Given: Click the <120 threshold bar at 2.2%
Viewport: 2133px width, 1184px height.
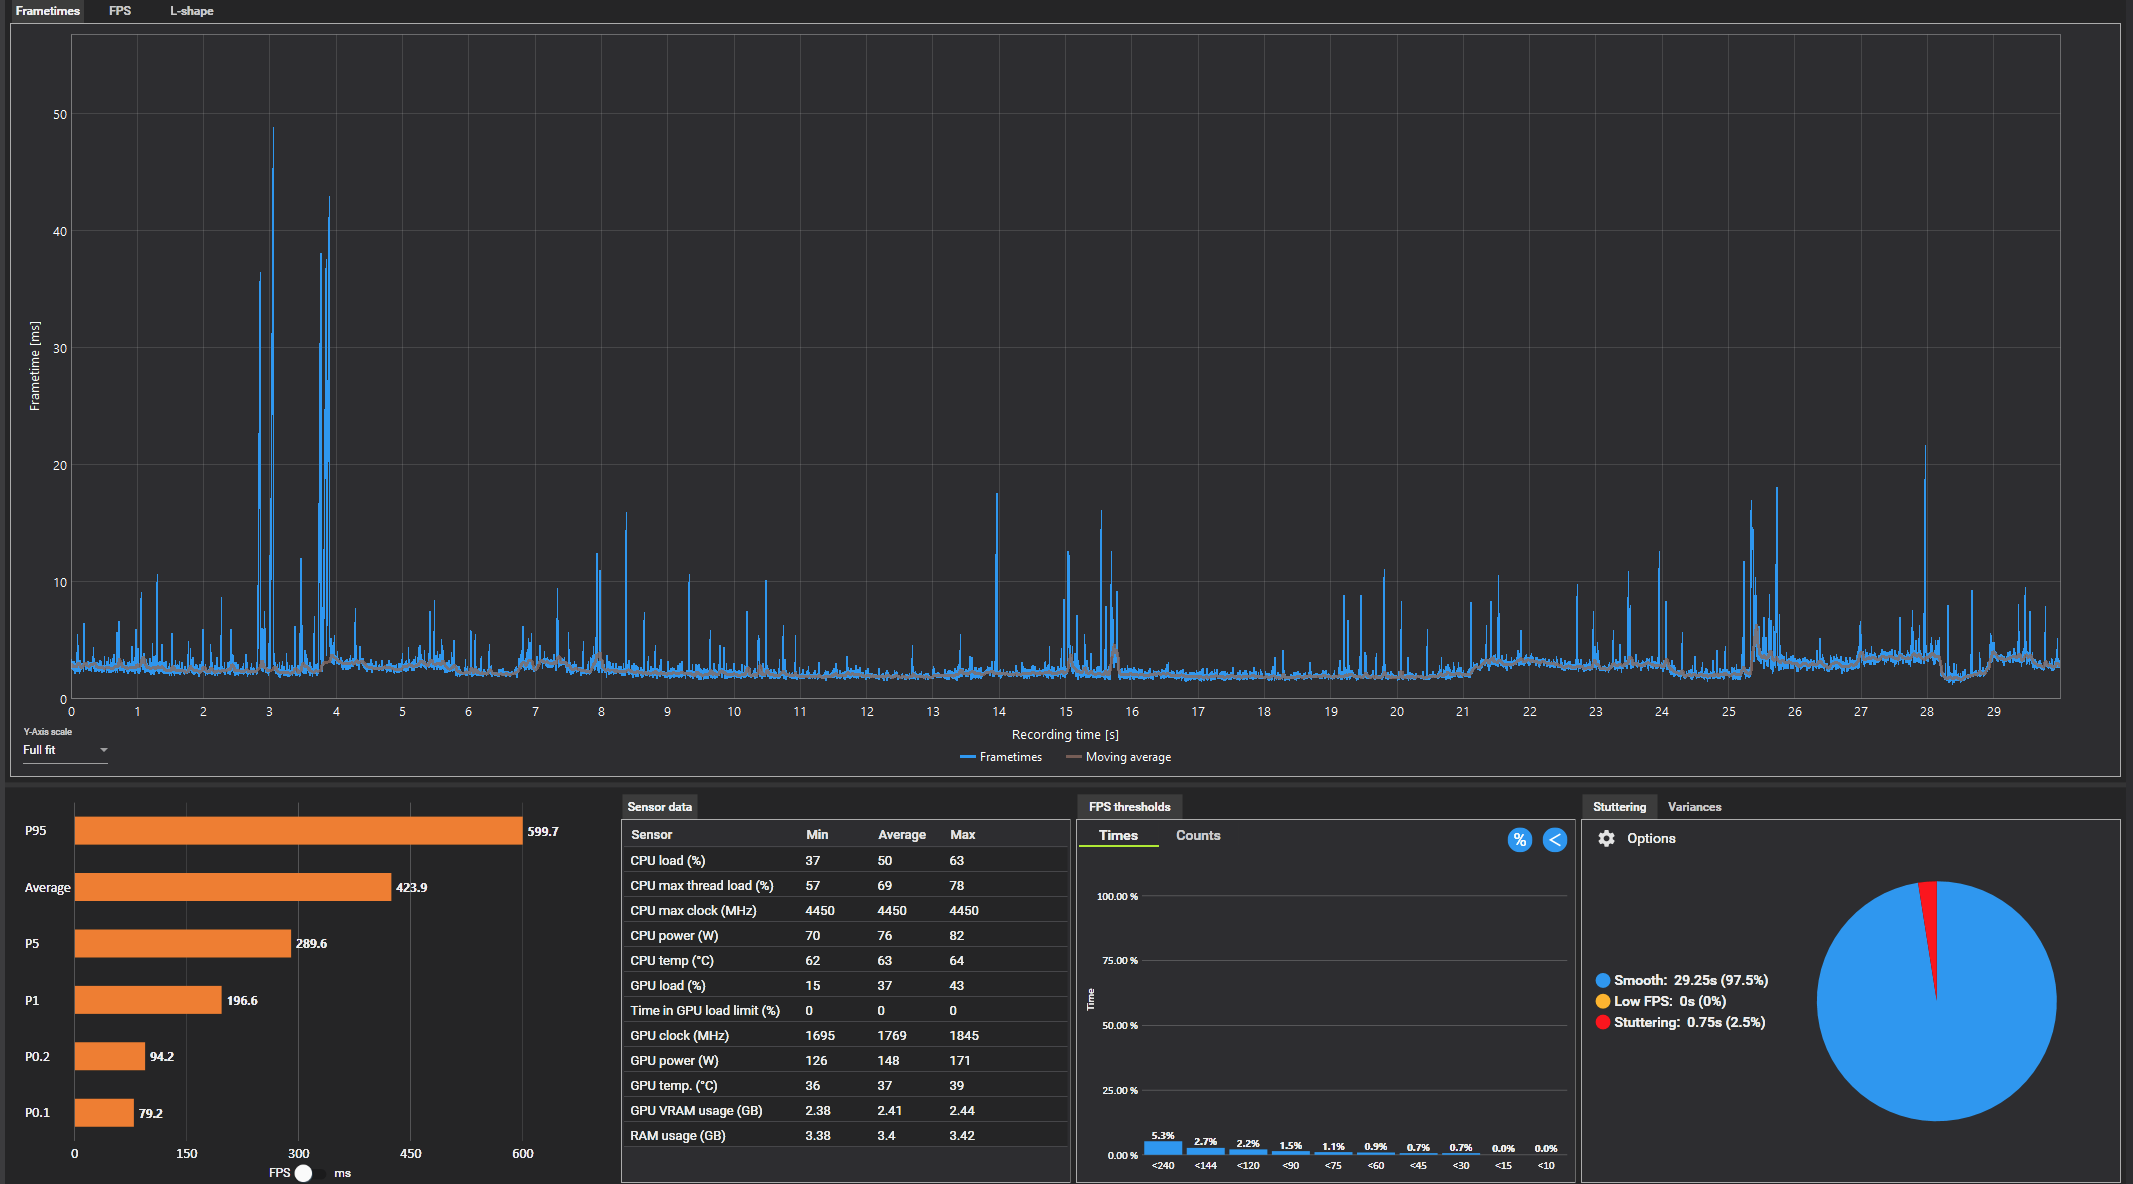Looking at the screenshot, I should pyautogui.click(x=1248, y=1152).
